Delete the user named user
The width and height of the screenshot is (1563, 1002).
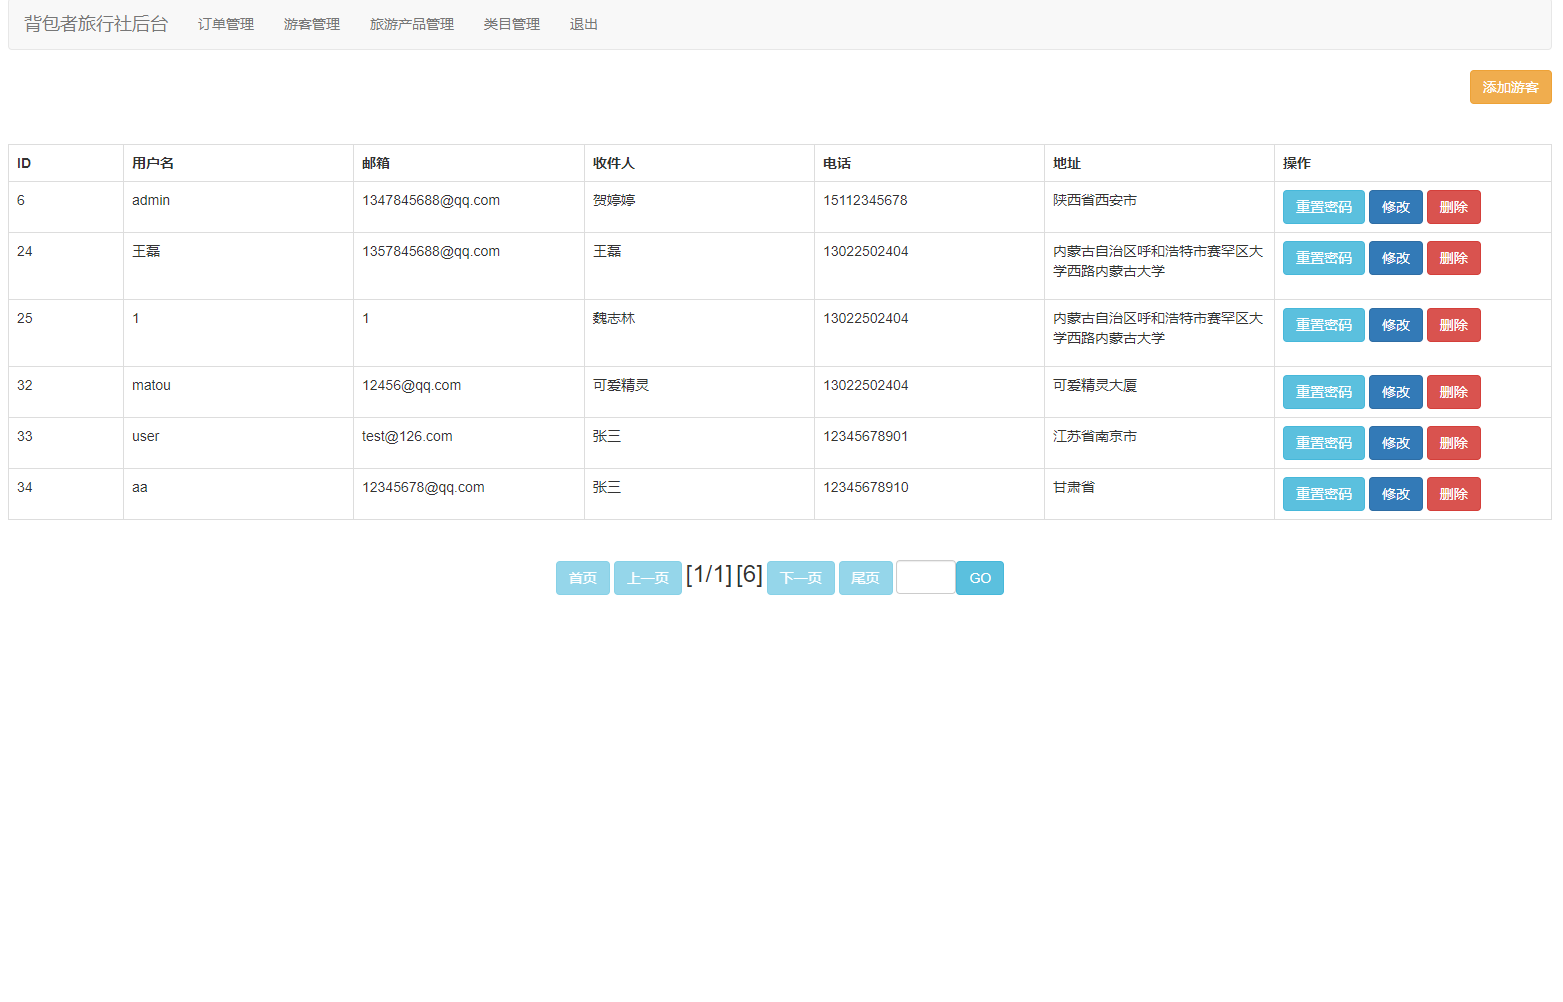(x=1452, y=443)
